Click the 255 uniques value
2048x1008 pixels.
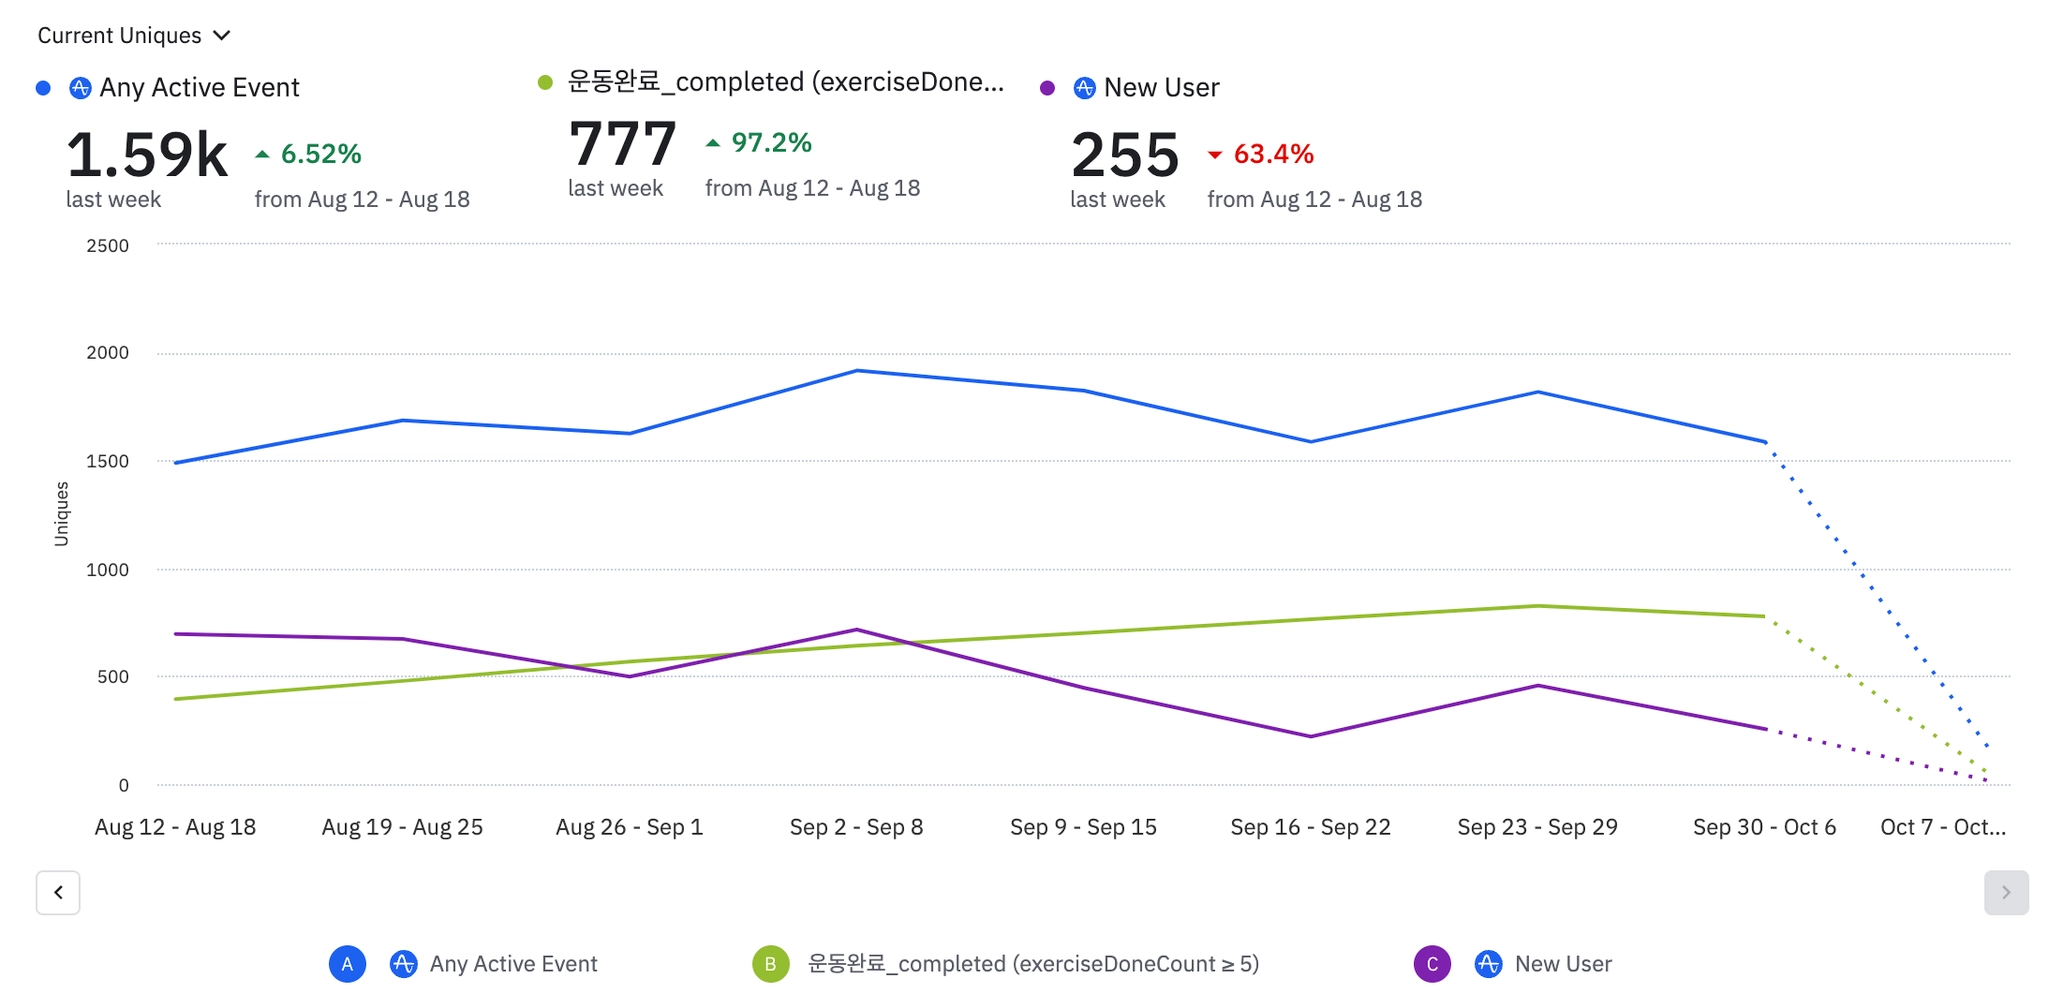tap(1125, 155)
